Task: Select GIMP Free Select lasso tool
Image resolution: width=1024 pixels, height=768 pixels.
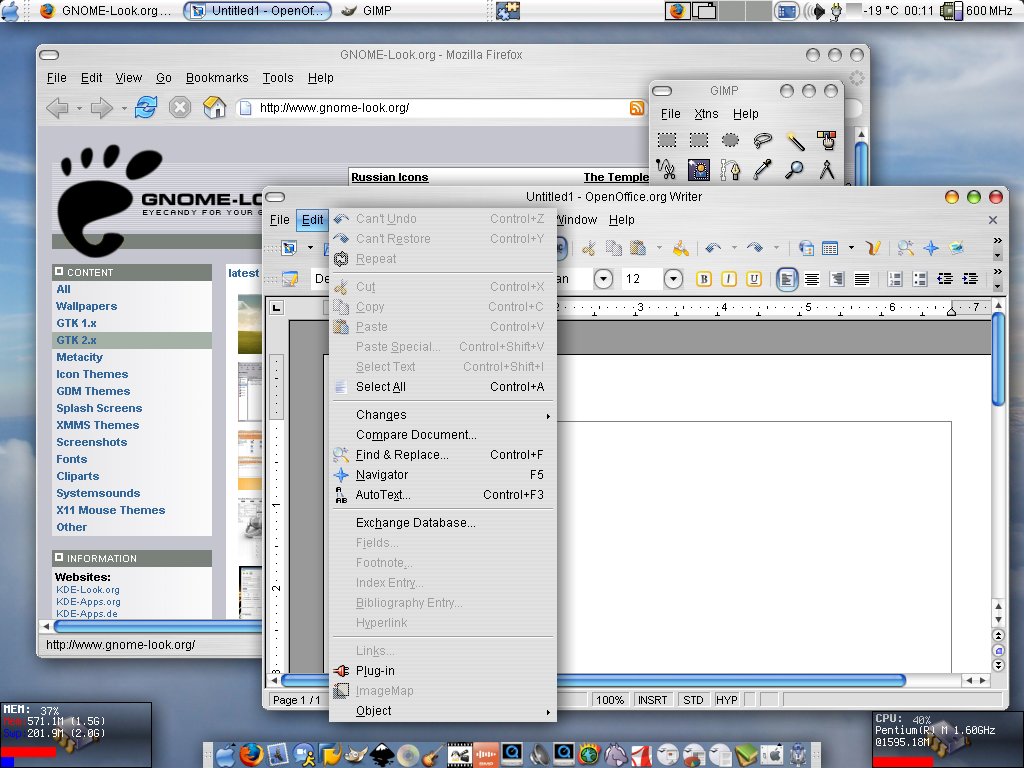Action: (762, 140)
